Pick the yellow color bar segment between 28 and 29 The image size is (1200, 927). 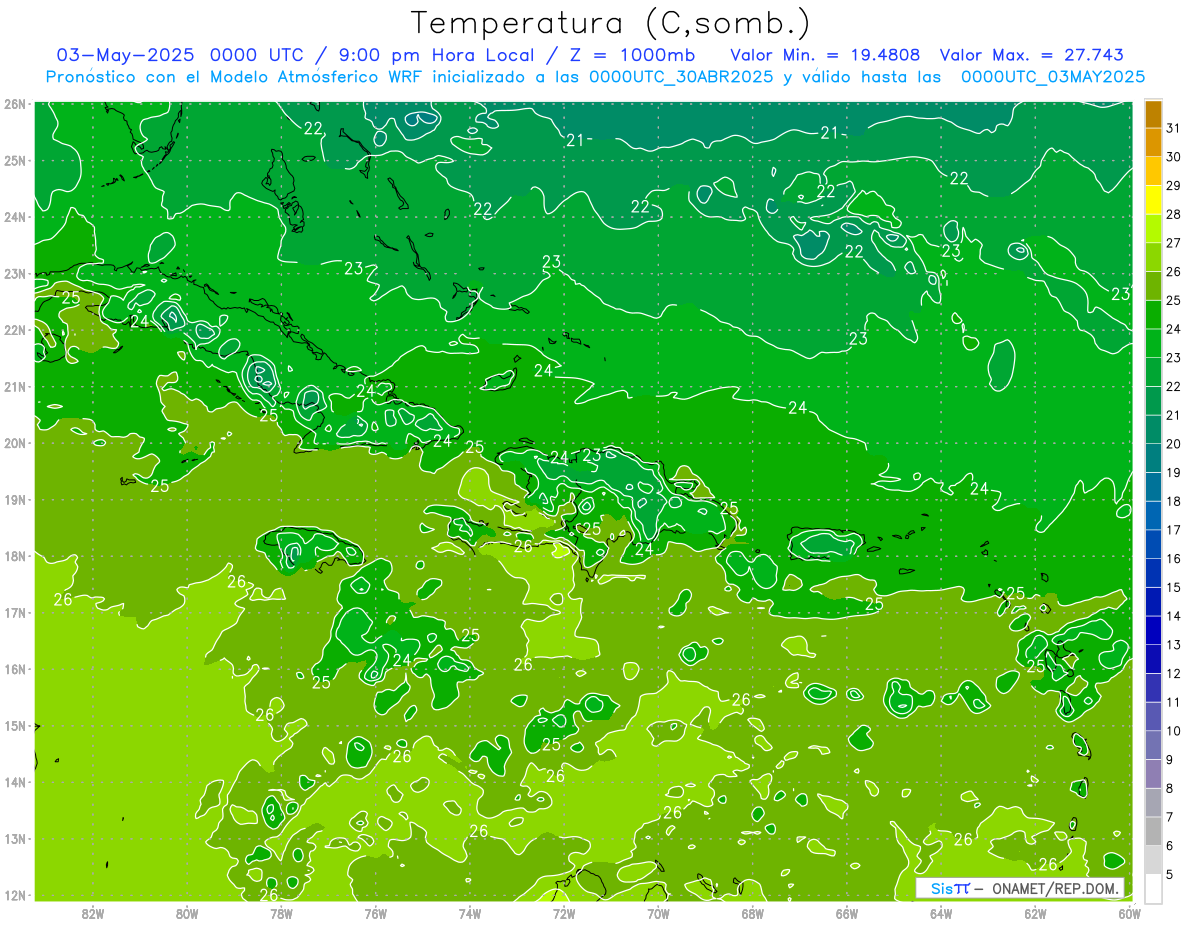[1153, 200]
